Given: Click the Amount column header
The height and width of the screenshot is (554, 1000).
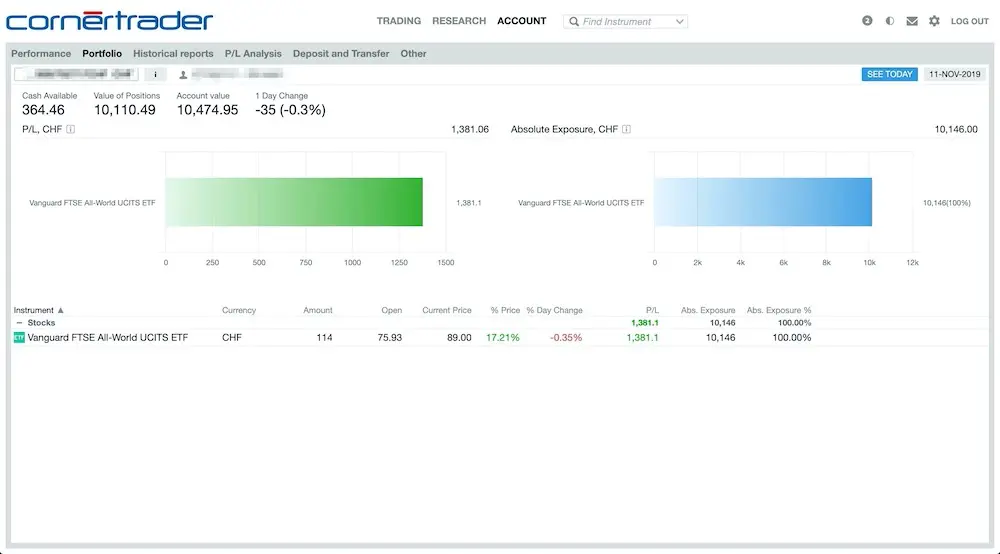Looking at the screenshot, I should coord(318,310).
